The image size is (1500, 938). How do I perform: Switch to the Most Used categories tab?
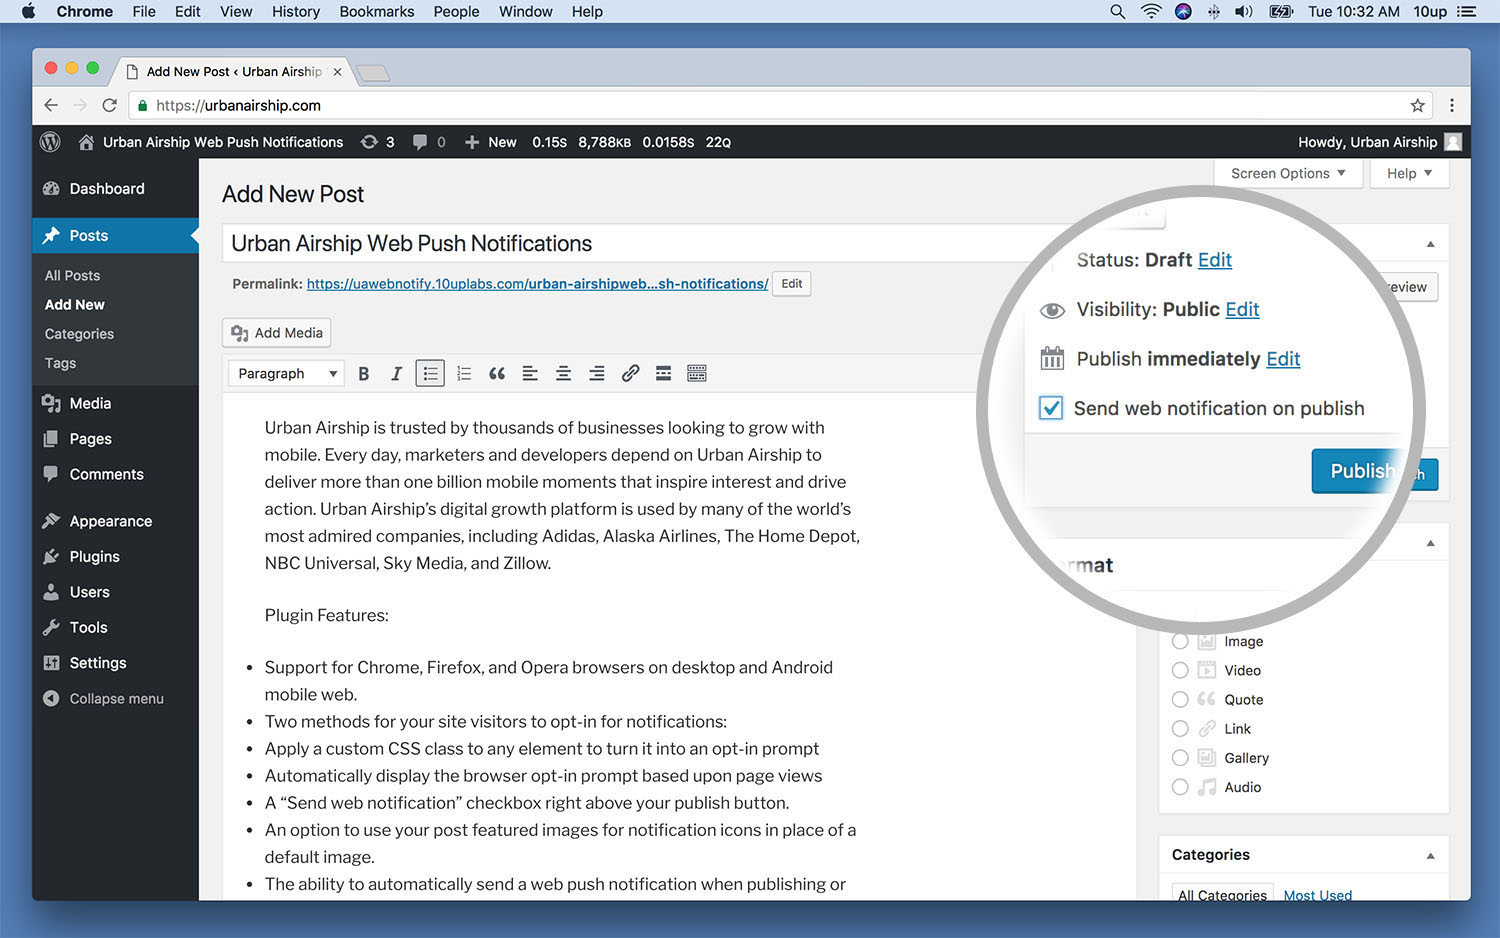click(x=1317, y=895)
